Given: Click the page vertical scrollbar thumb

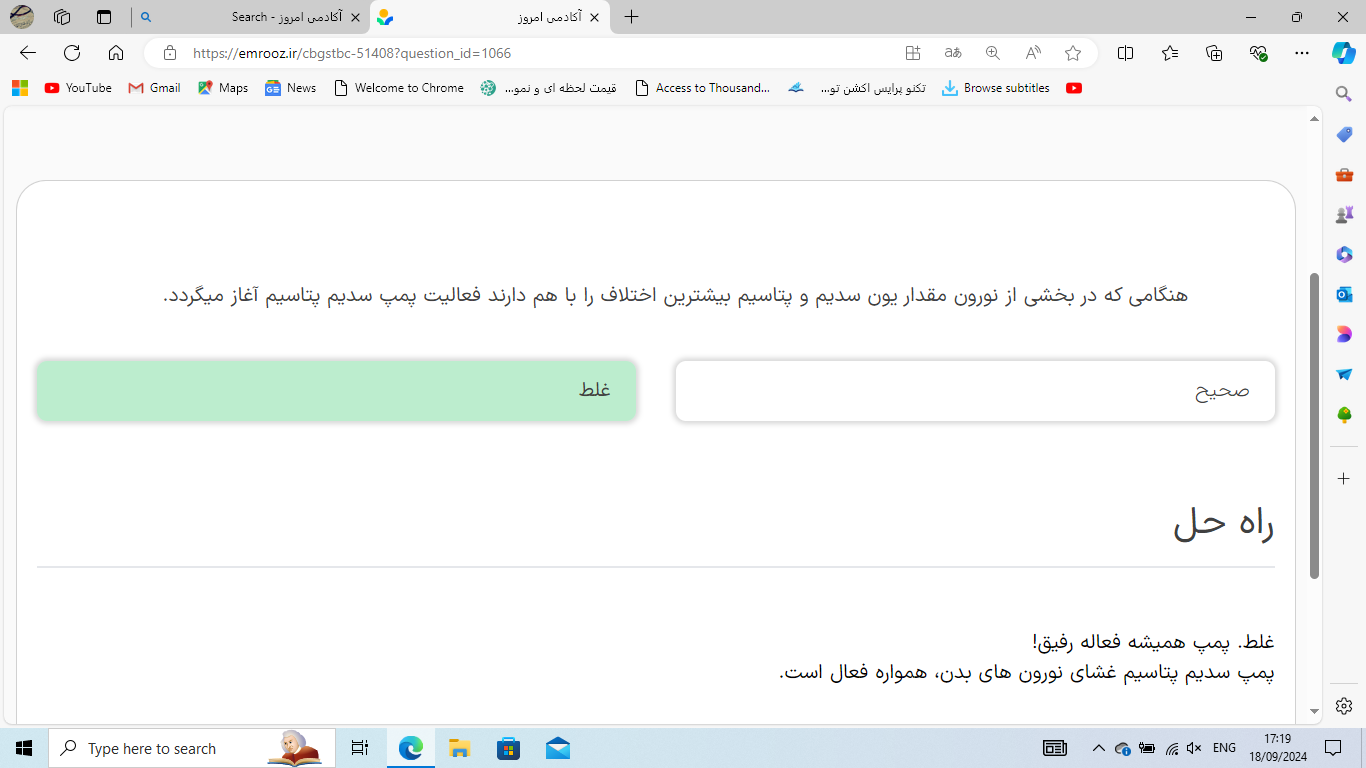Looking at the screenshot, I should click(x=1314, y=425).
